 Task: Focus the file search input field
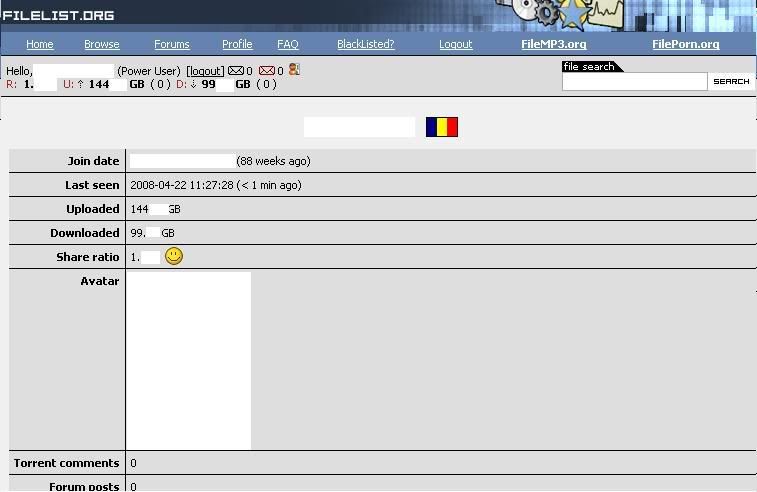click(634, 81)
